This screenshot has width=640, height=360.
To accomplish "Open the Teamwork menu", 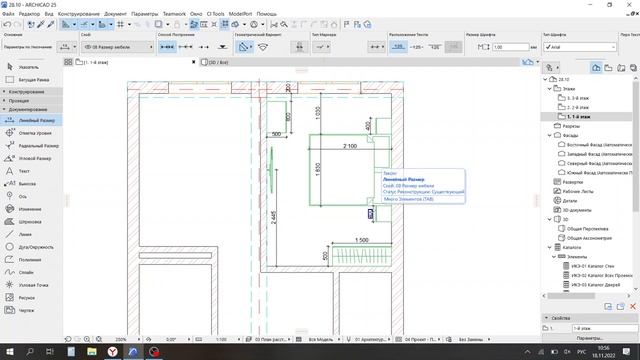I will click(174, 14).
